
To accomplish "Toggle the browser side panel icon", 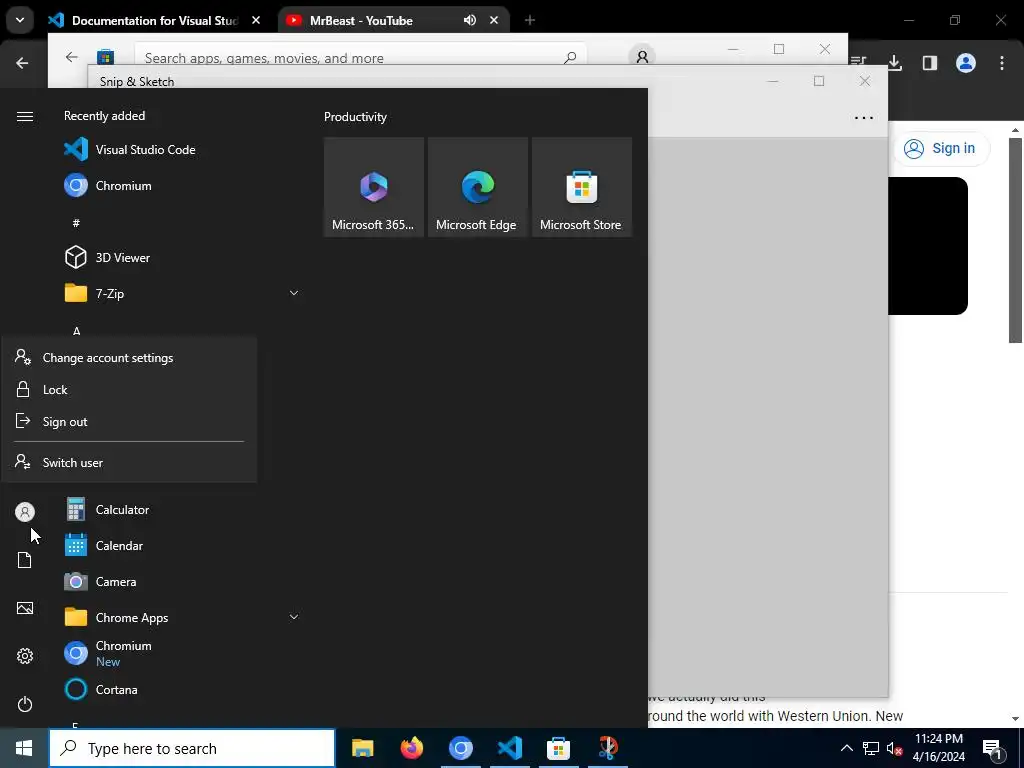I will click(930, 63).
